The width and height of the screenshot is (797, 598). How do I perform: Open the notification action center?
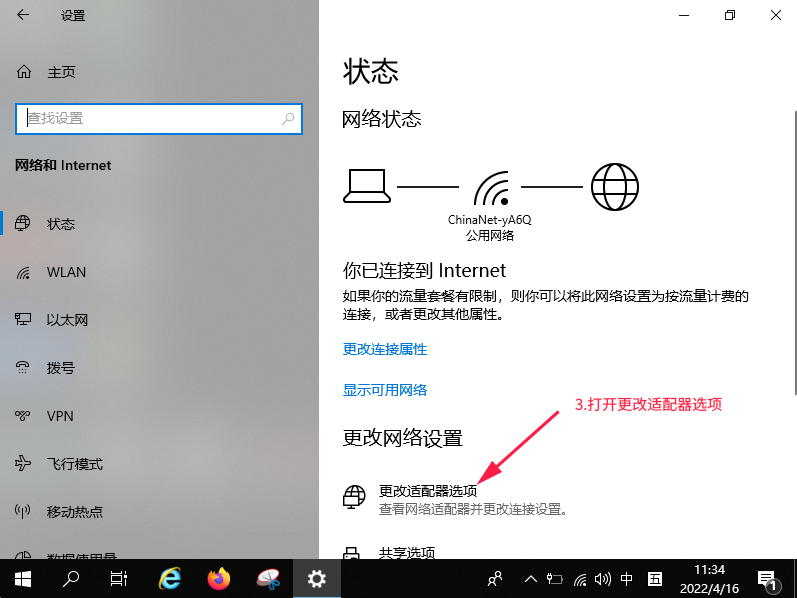pos(768,578)
